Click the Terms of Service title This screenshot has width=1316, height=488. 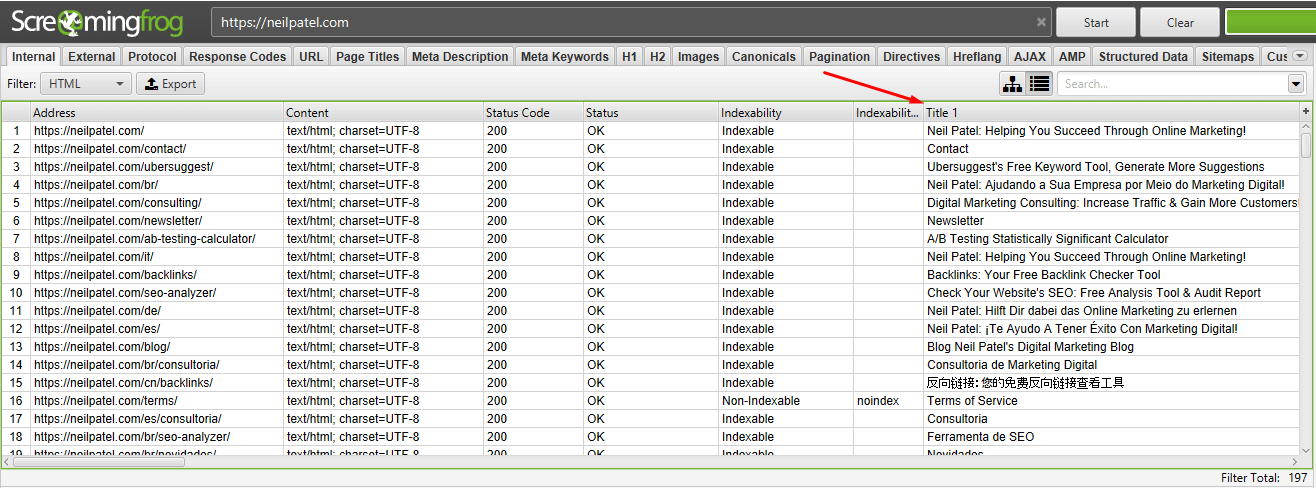click(972, 401)
